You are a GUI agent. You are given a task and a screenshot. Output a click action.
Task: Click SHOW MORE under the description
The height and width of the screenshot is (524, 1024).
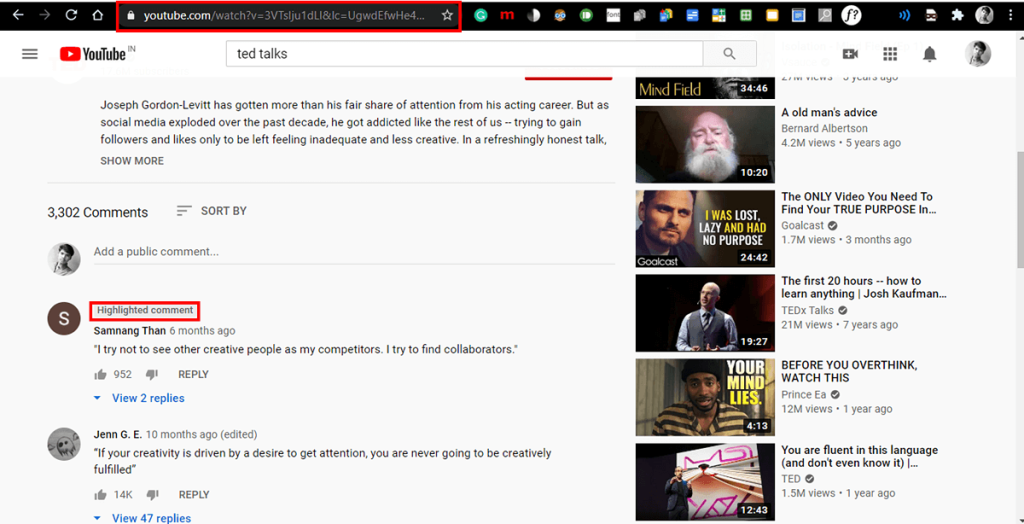pyautogui.click(x=132, y=161)
